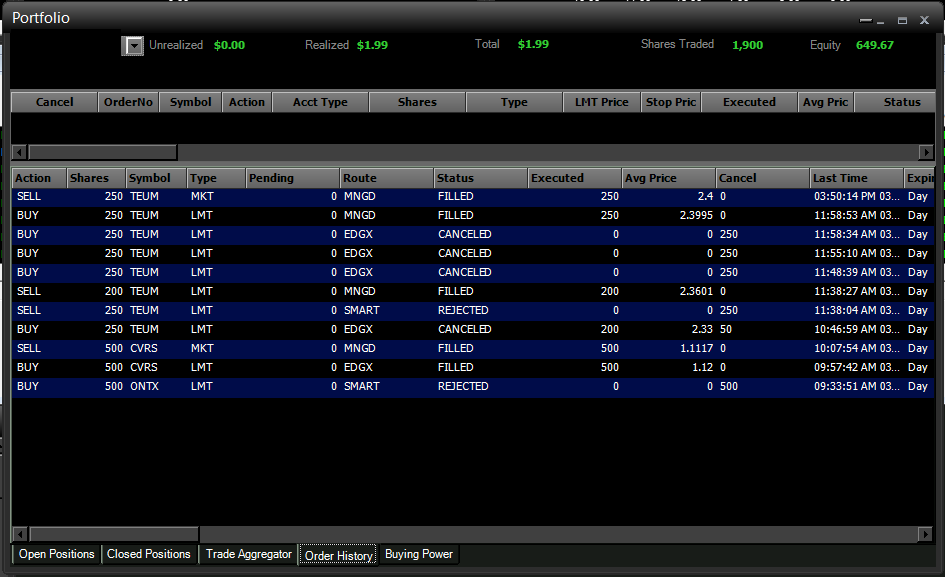This screenshot has height=577, width=945.
Task: Sort order history by Last Time column
Action: (856, 178)
